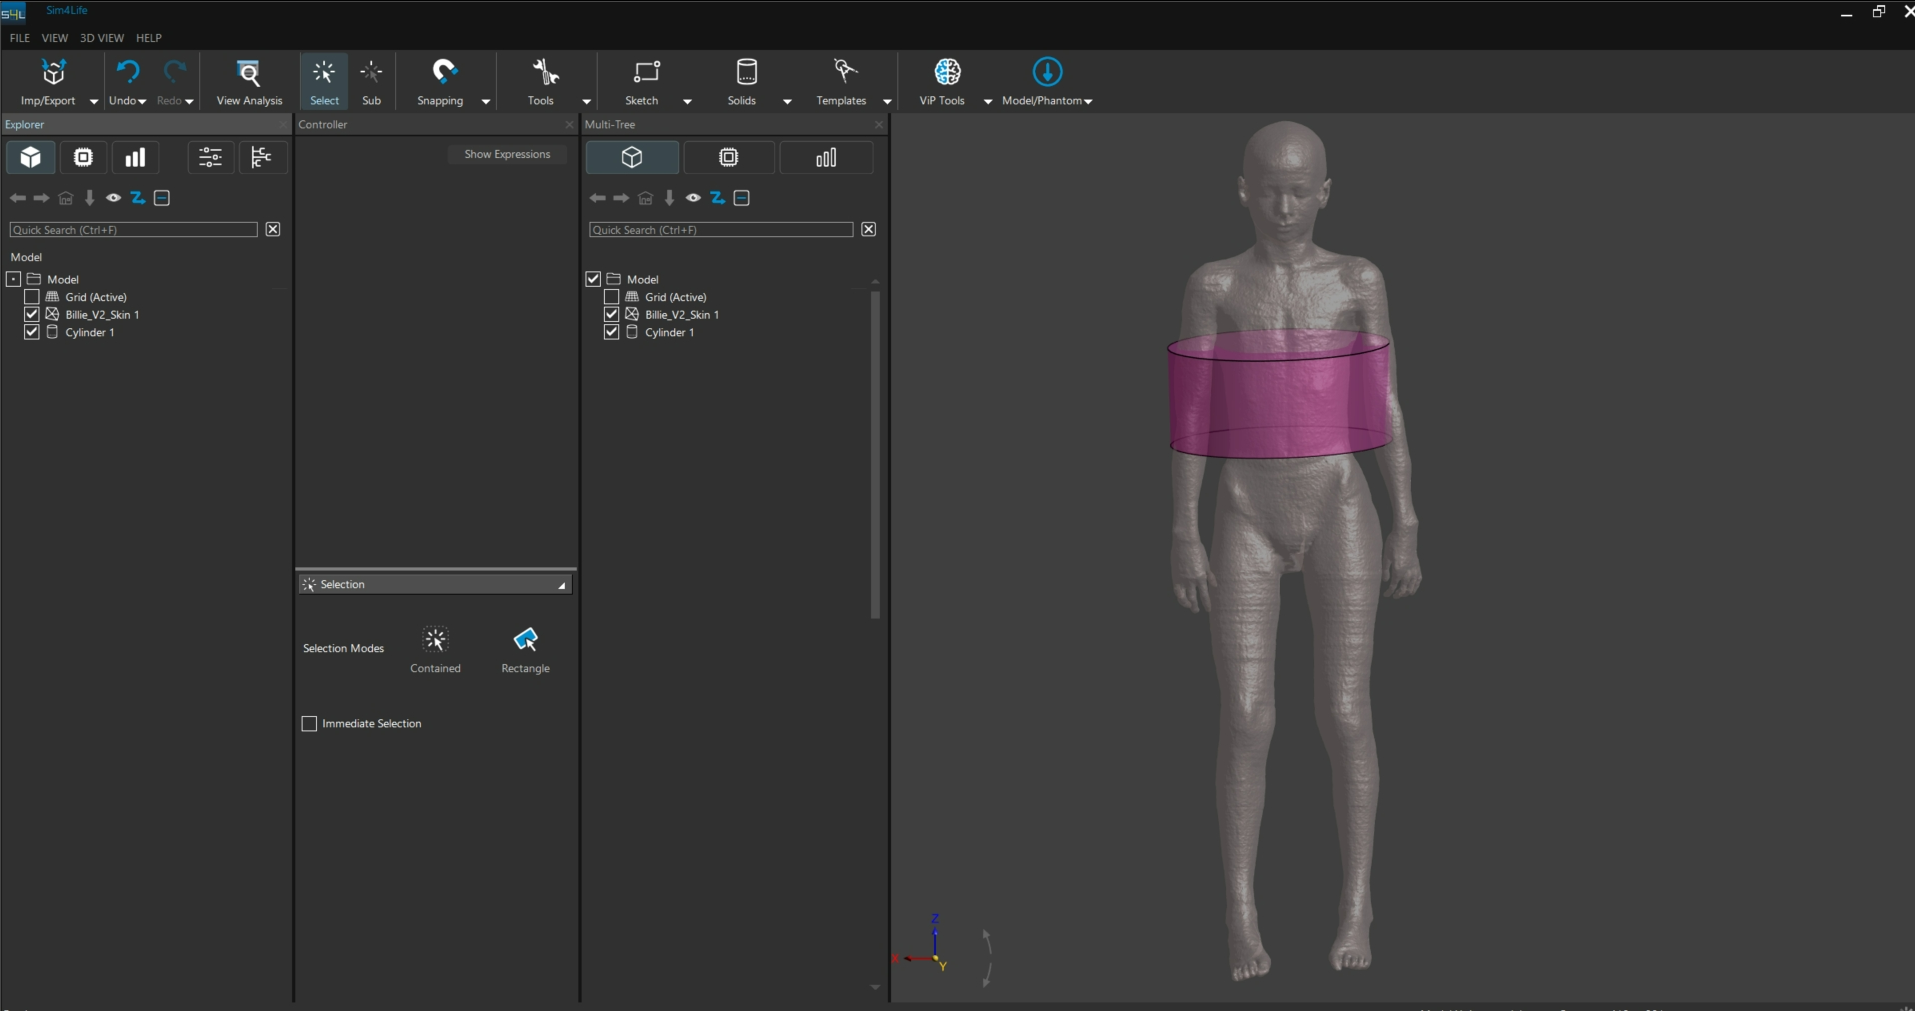Expand the Solids dropdown arrow

point(787,101)
